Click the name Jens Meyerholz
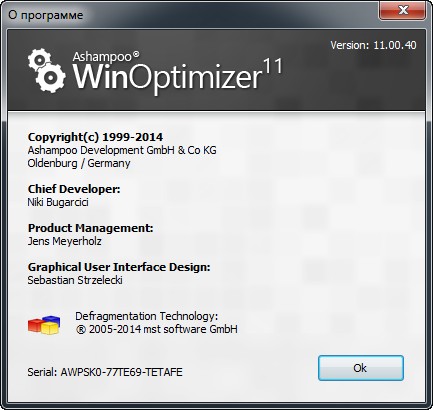 65,241
